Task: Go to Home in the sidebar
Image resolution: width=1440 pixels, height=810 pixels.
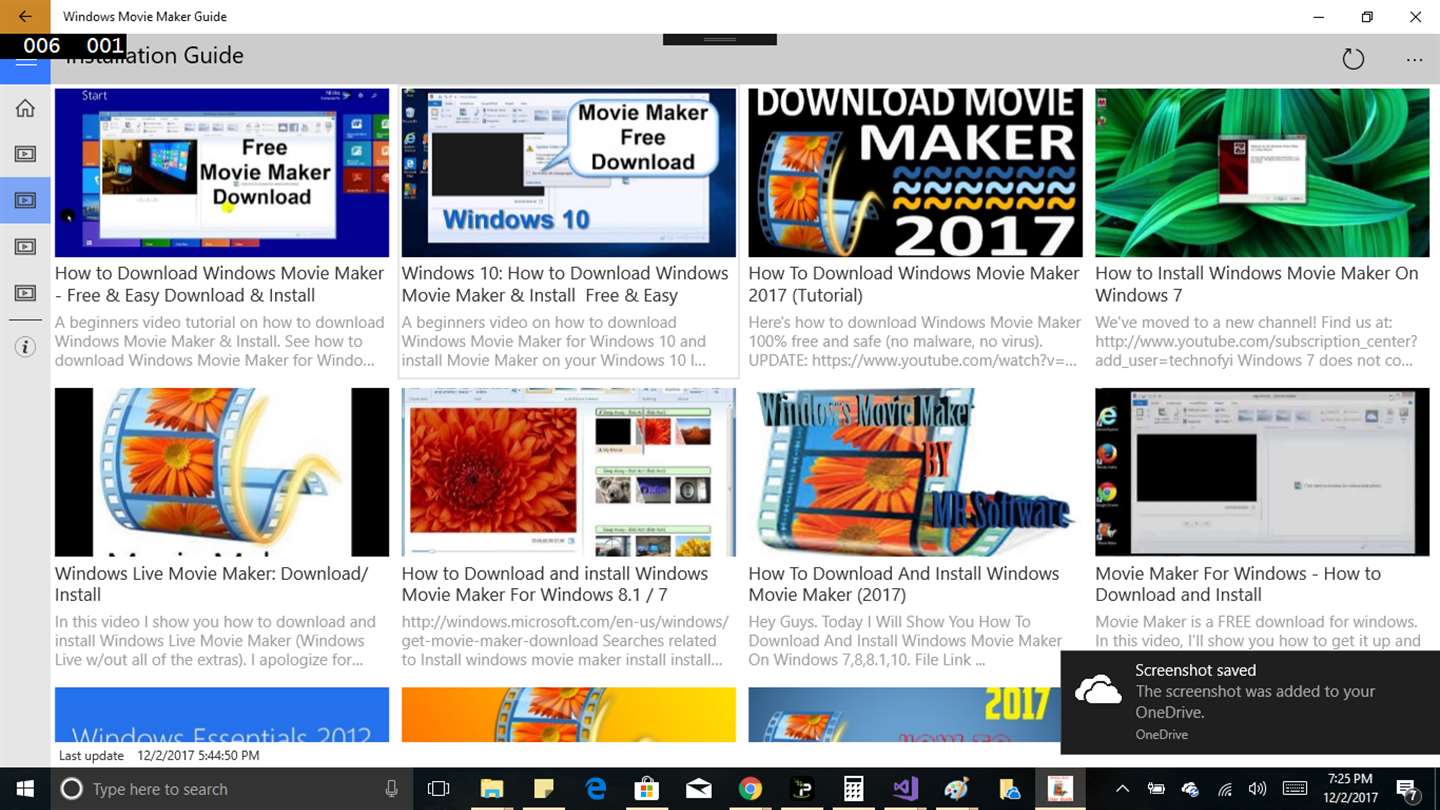Action: pos(25,108)
